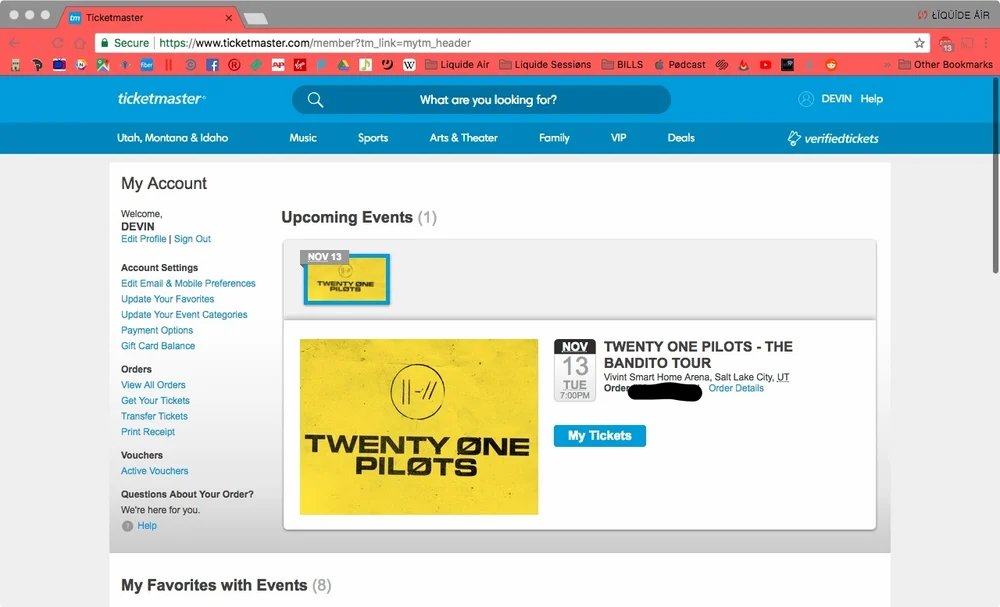This screenshot has width=1000, height=607.
Task: Click the Transfer Tickets link
Action: 153,415
